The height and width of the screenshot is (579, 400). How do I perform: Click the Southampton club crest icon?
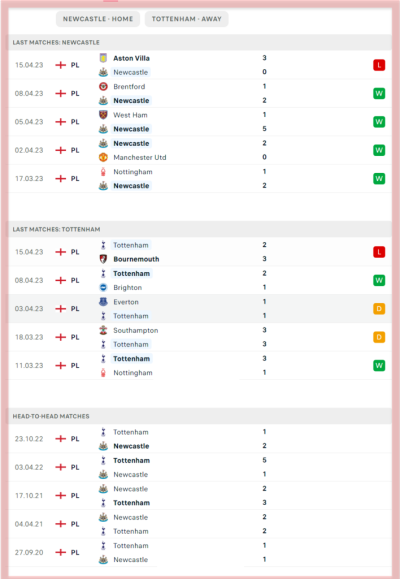point(103,330)
